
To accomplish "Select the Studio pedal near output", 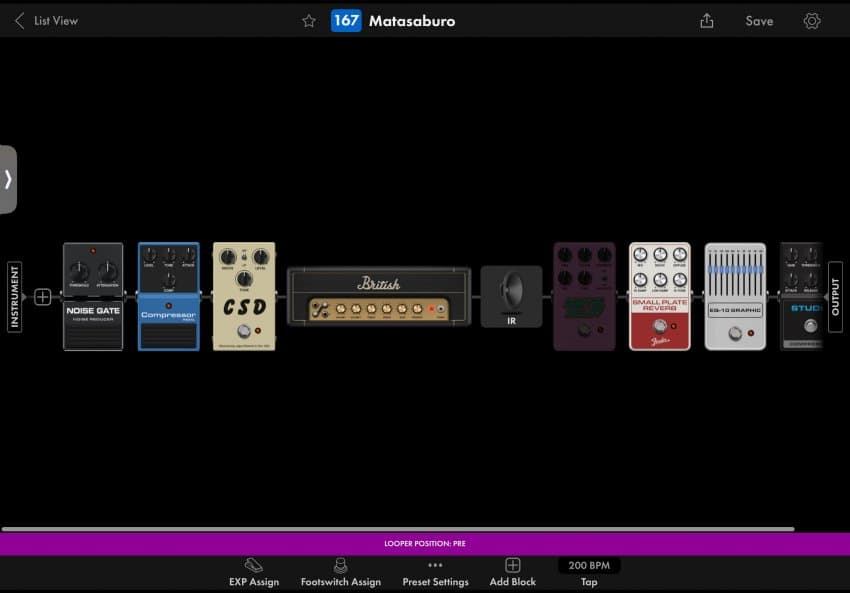I will [801, 296].
